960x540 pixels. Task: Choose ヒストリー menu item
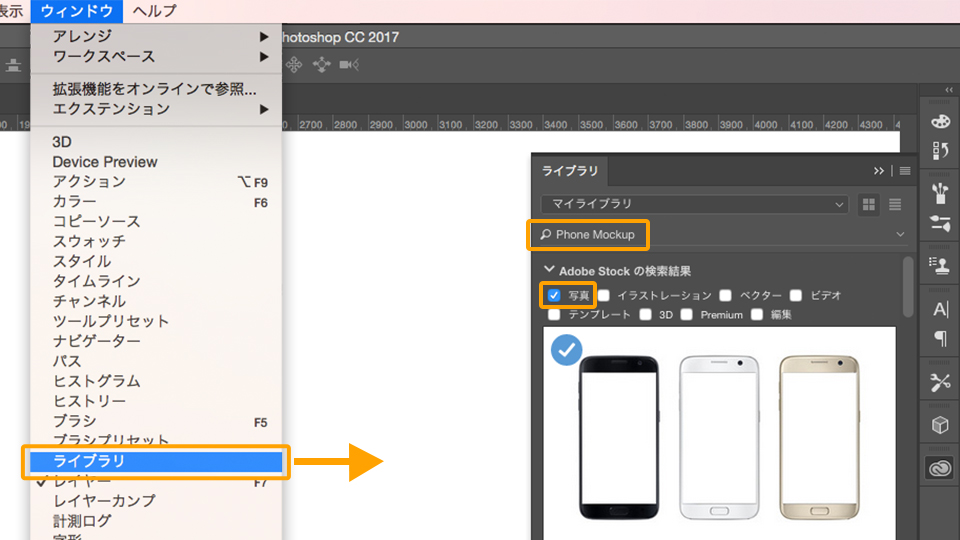pyautogui.click(x=156, y=401)
